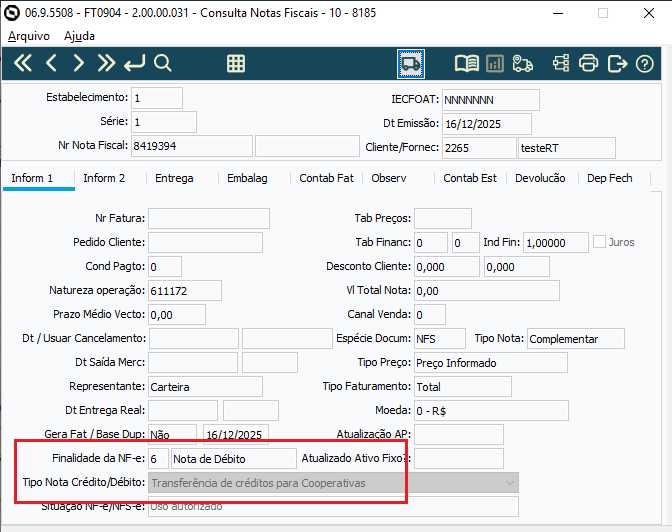Image resolution: width=672 pixels, height=532 pixels.
Task: Switch to the Entrega tab
Action: tap(174, 178)
